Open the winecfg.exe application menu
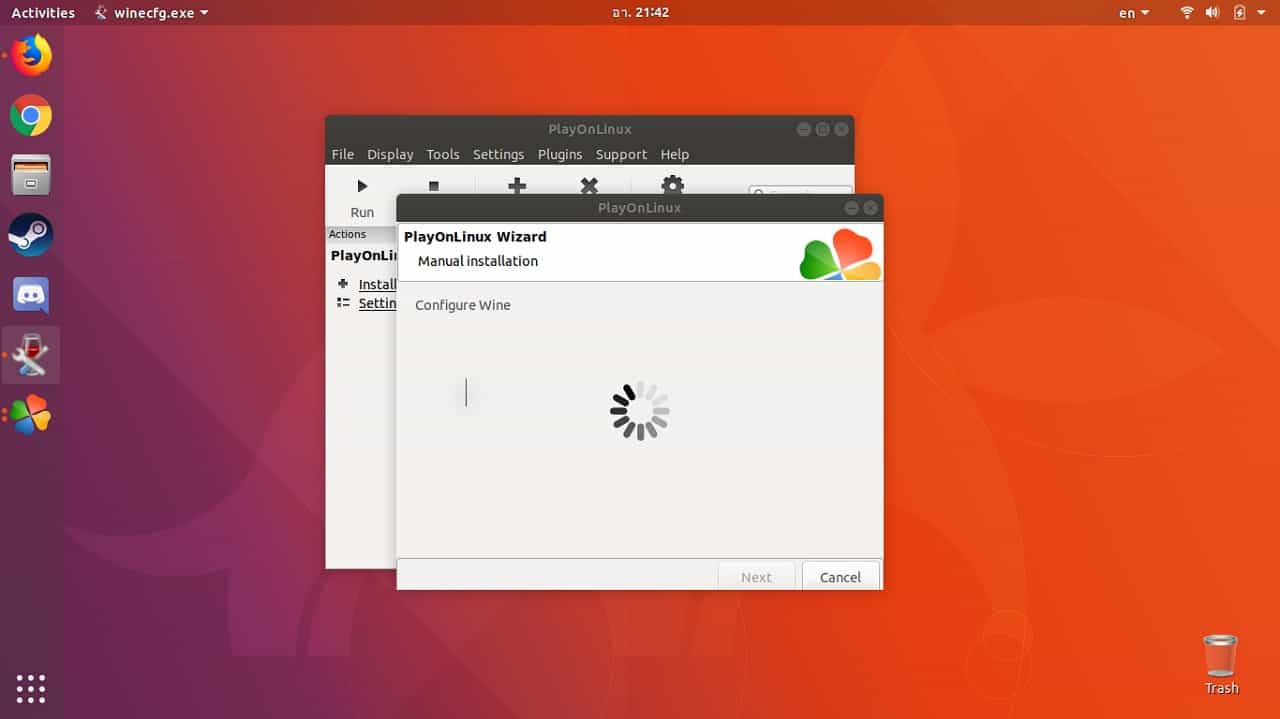This screenshot has height=719, width=1280. point(152,13)
